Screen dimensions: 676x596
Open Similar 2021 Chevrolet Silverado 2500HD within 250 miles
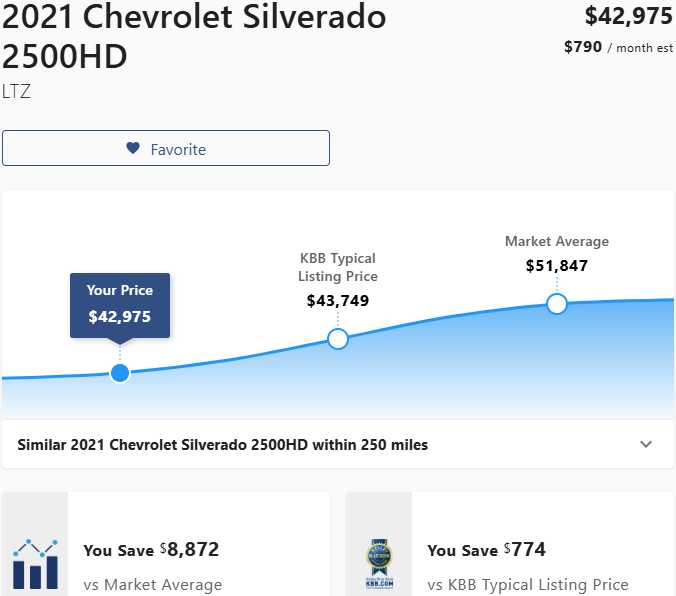223,444
